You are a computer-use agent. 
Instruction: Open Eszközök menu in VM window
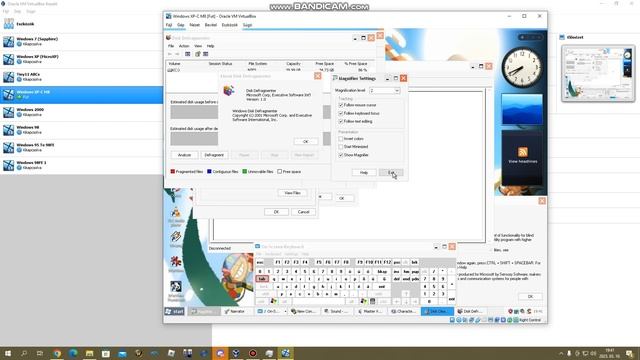(x=229, y=25)
